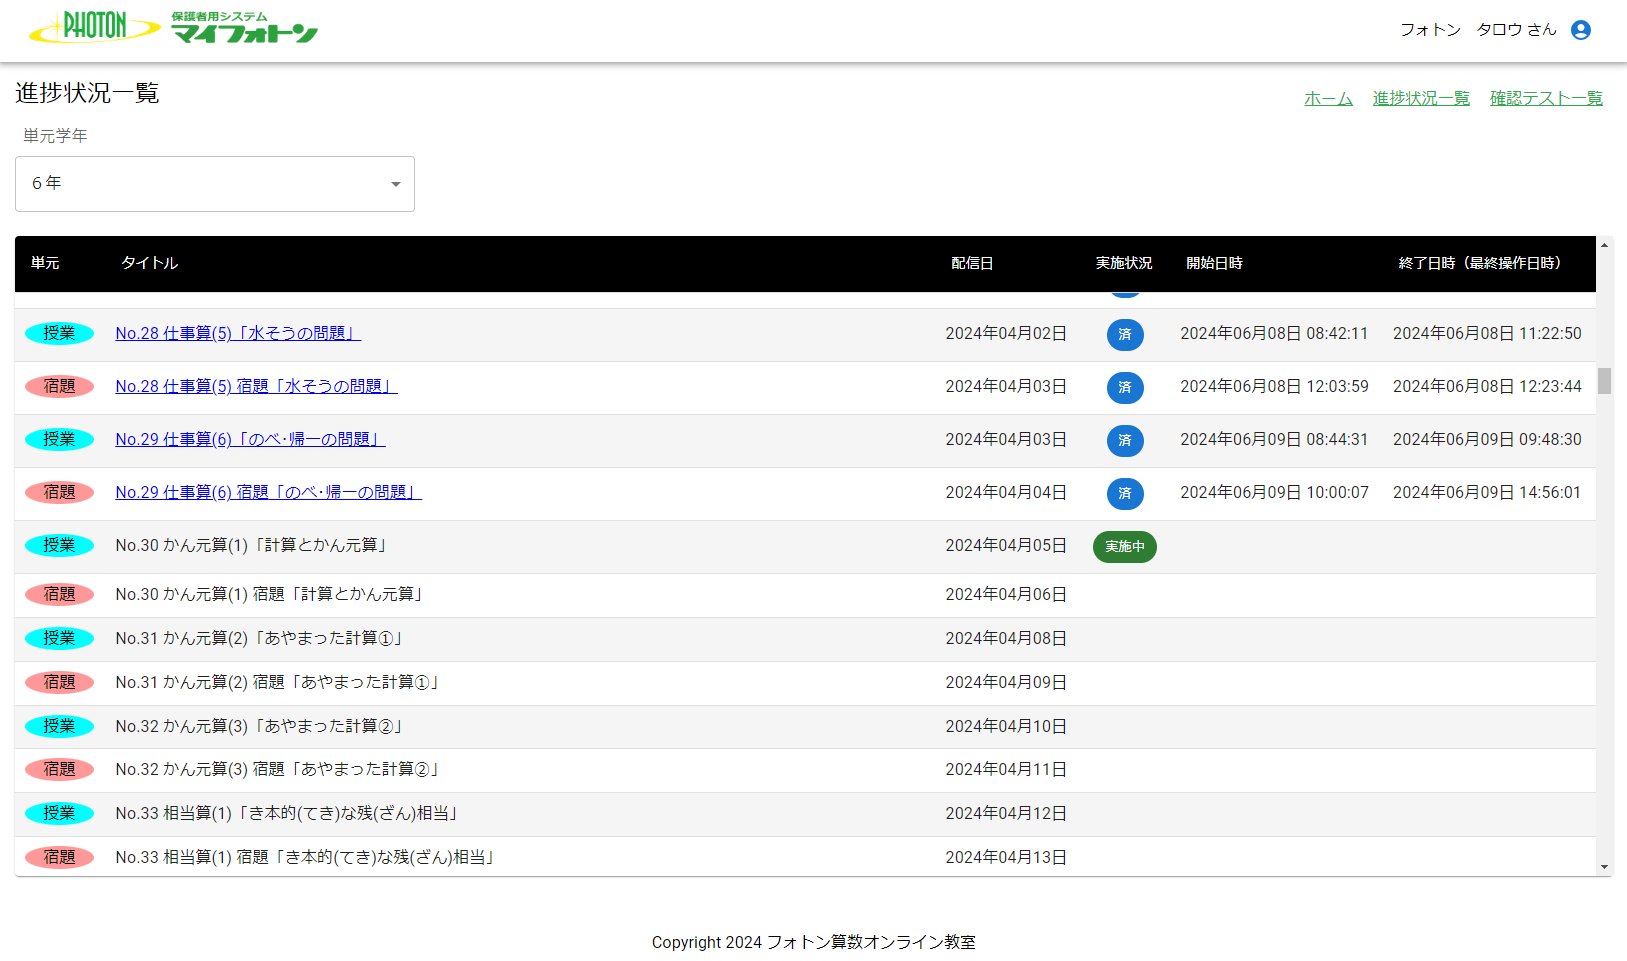Click 授業 tag on No.33 相当算(1) row

pos(59,813)
